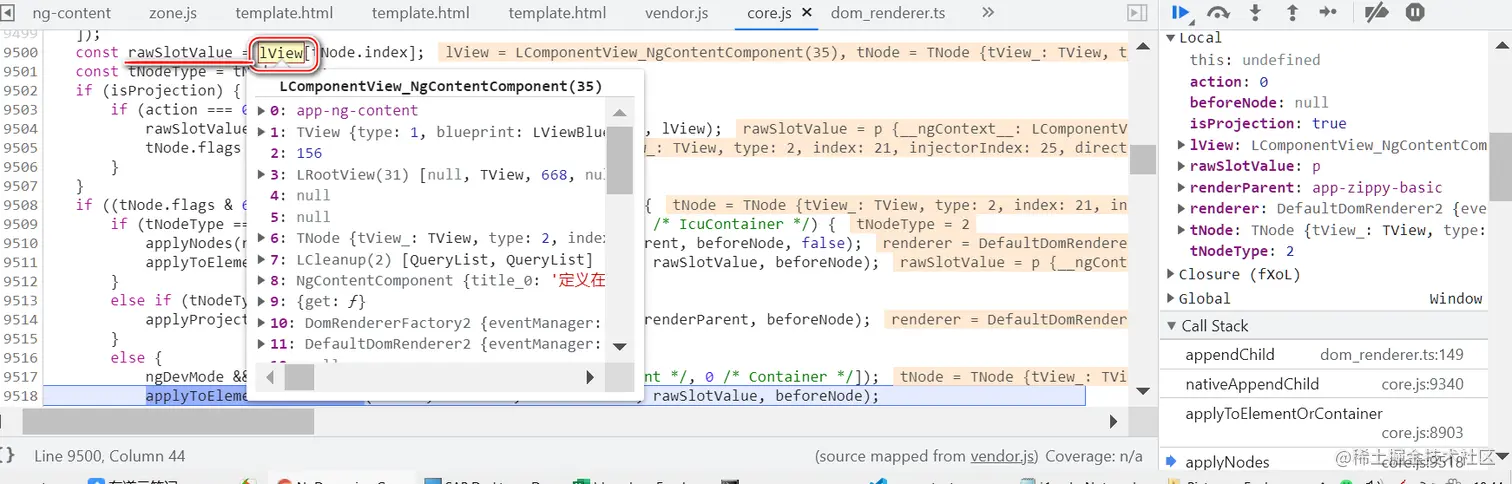Click 'Line 9500, Column 44' status text
The image size is (1512, 484).
[110, 456]
